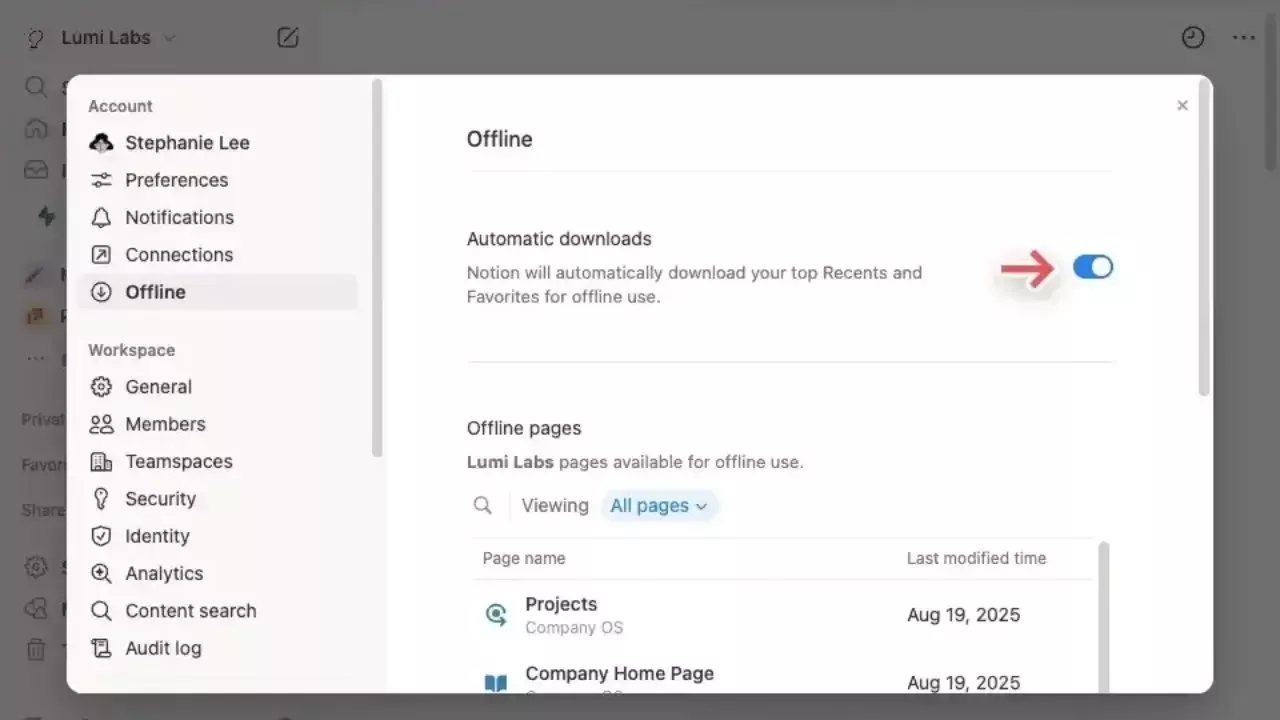
Task: Close the settings dialog
Action: [1182, 105]
